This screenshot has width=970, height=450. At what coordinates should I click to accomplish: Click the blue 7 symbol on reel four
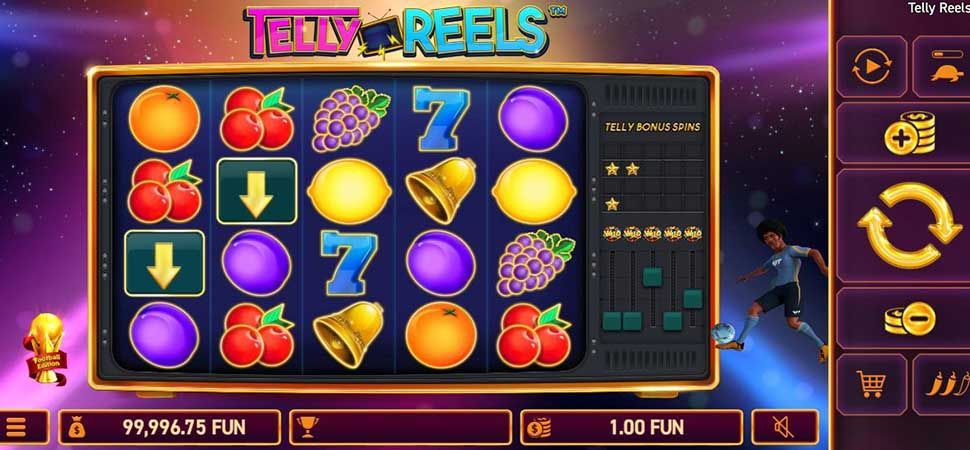tap(441, 119)
